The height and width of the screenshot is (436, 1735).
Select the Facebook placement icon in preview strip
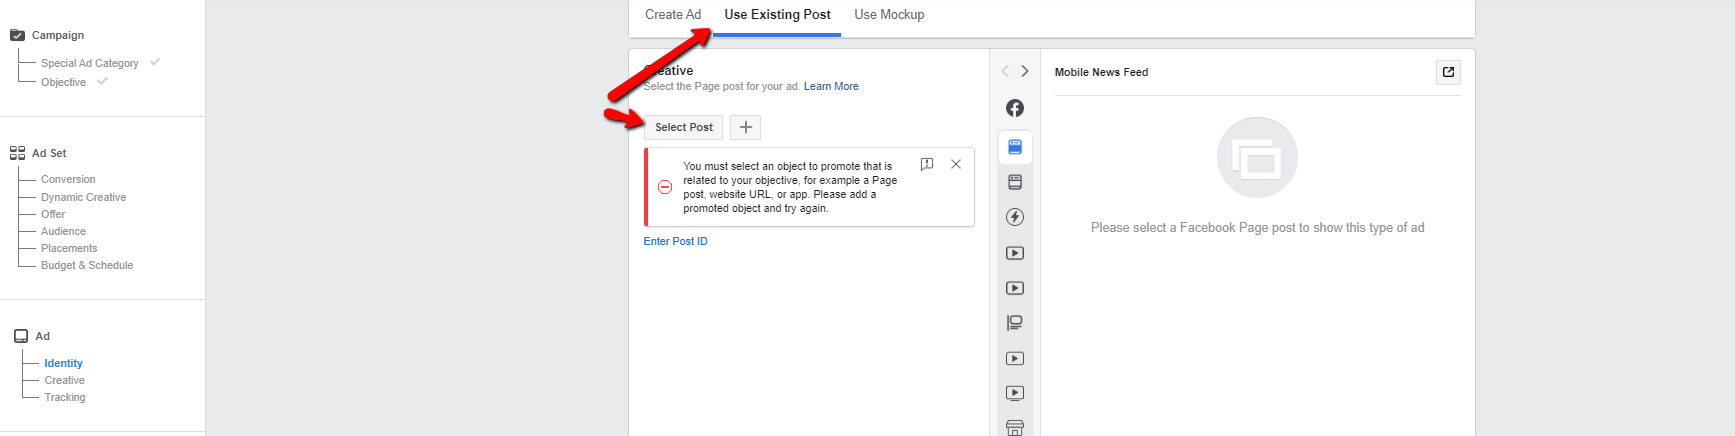pyautogui.click(x=1014, y=108)
